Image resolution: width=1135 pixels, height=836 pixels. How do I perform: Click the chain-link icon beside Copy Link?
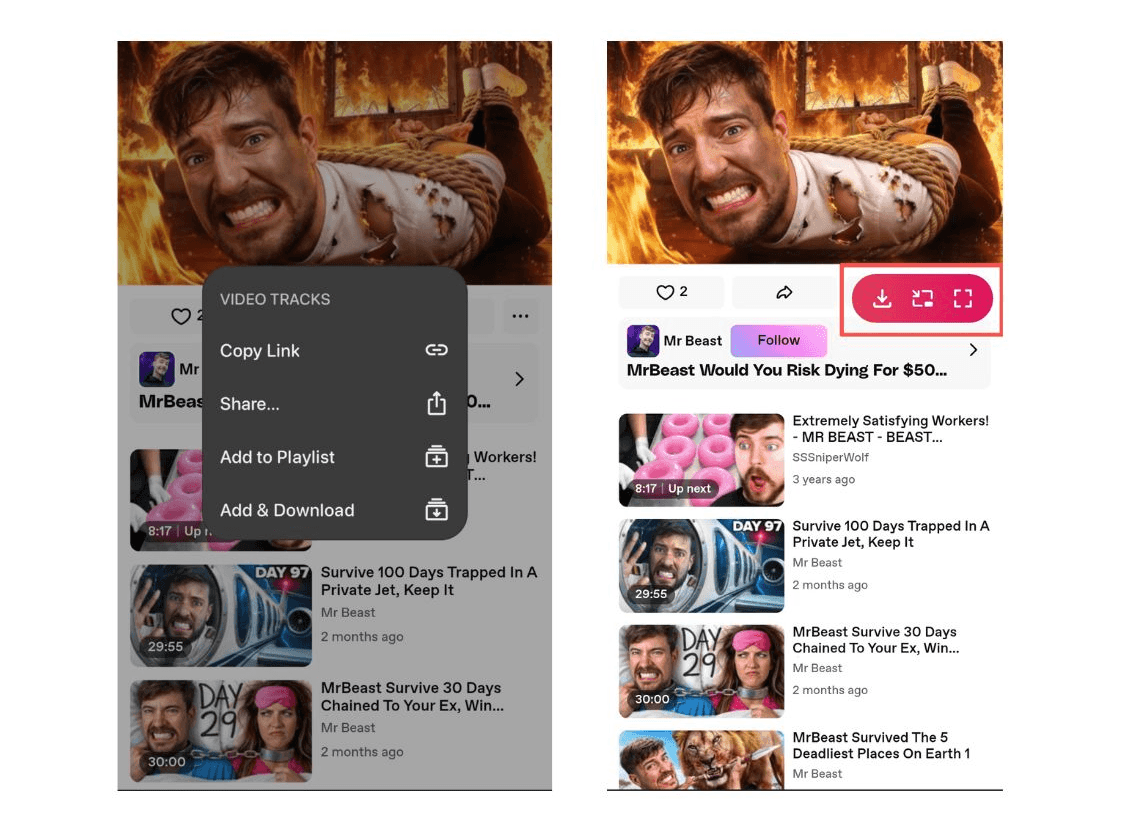pos(436,350)
